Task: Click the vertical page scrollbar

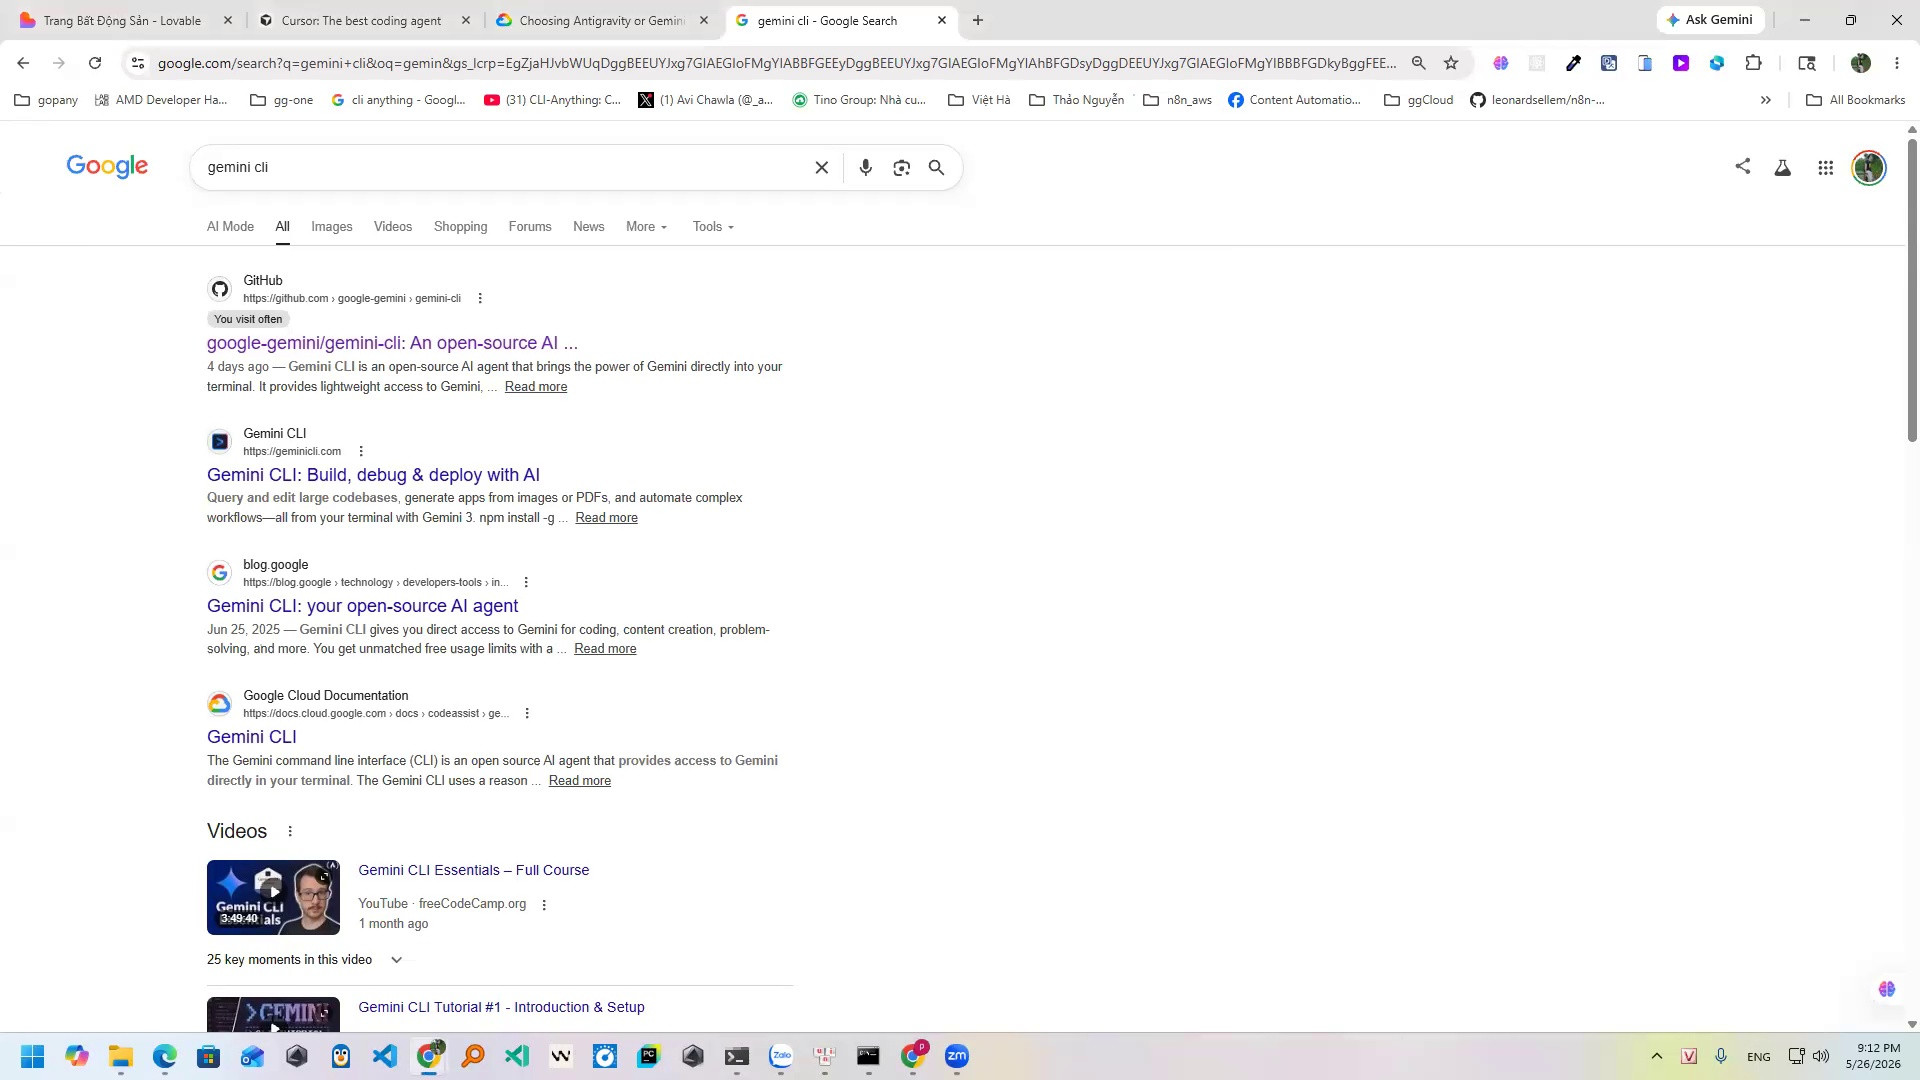Action: [1912, 290]
